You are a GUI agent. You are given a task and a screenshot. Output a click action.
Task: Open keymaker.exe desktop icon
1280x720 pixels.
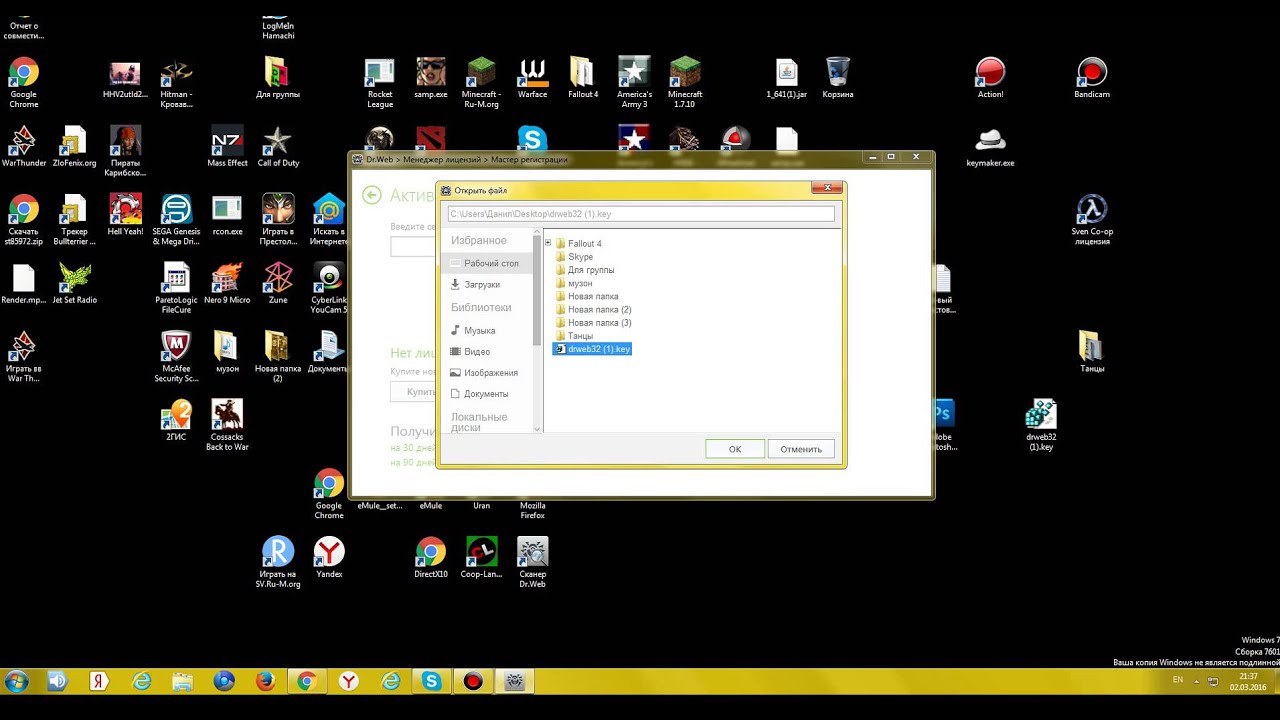[x=990, y=147]
